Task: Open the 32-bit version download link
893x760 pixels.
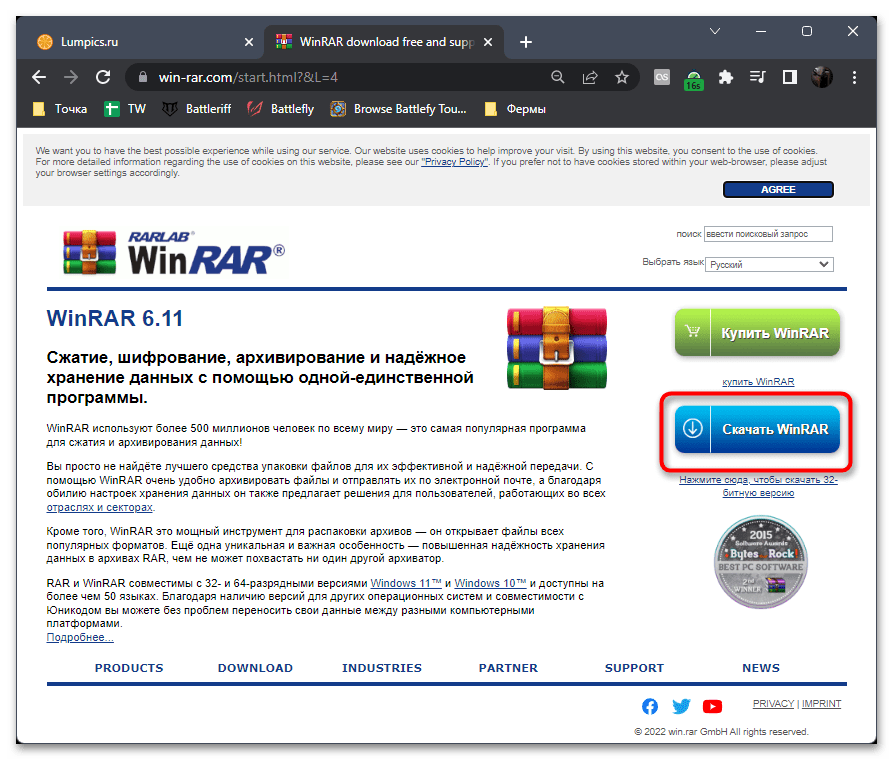Action: 758,486
